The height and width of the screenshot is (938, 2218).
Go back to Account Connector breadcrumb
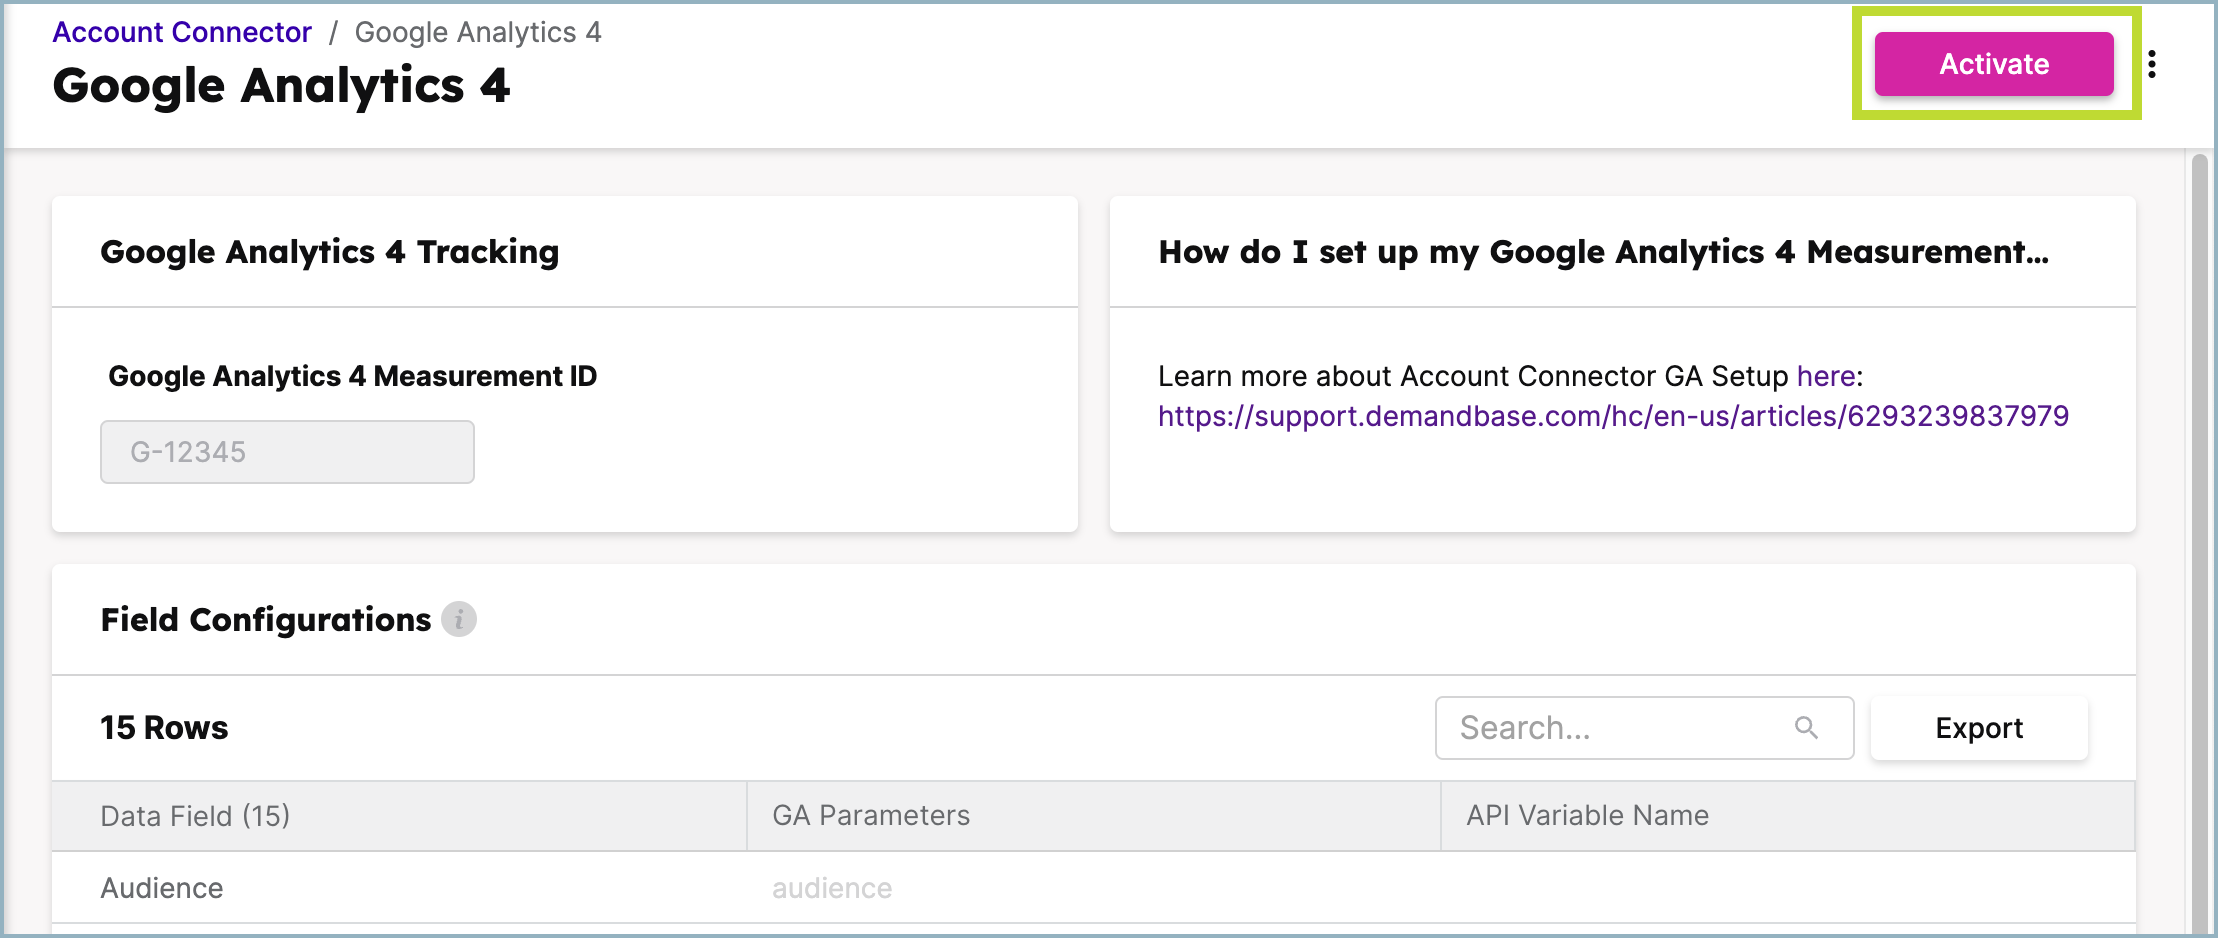(x=182, y=32)
